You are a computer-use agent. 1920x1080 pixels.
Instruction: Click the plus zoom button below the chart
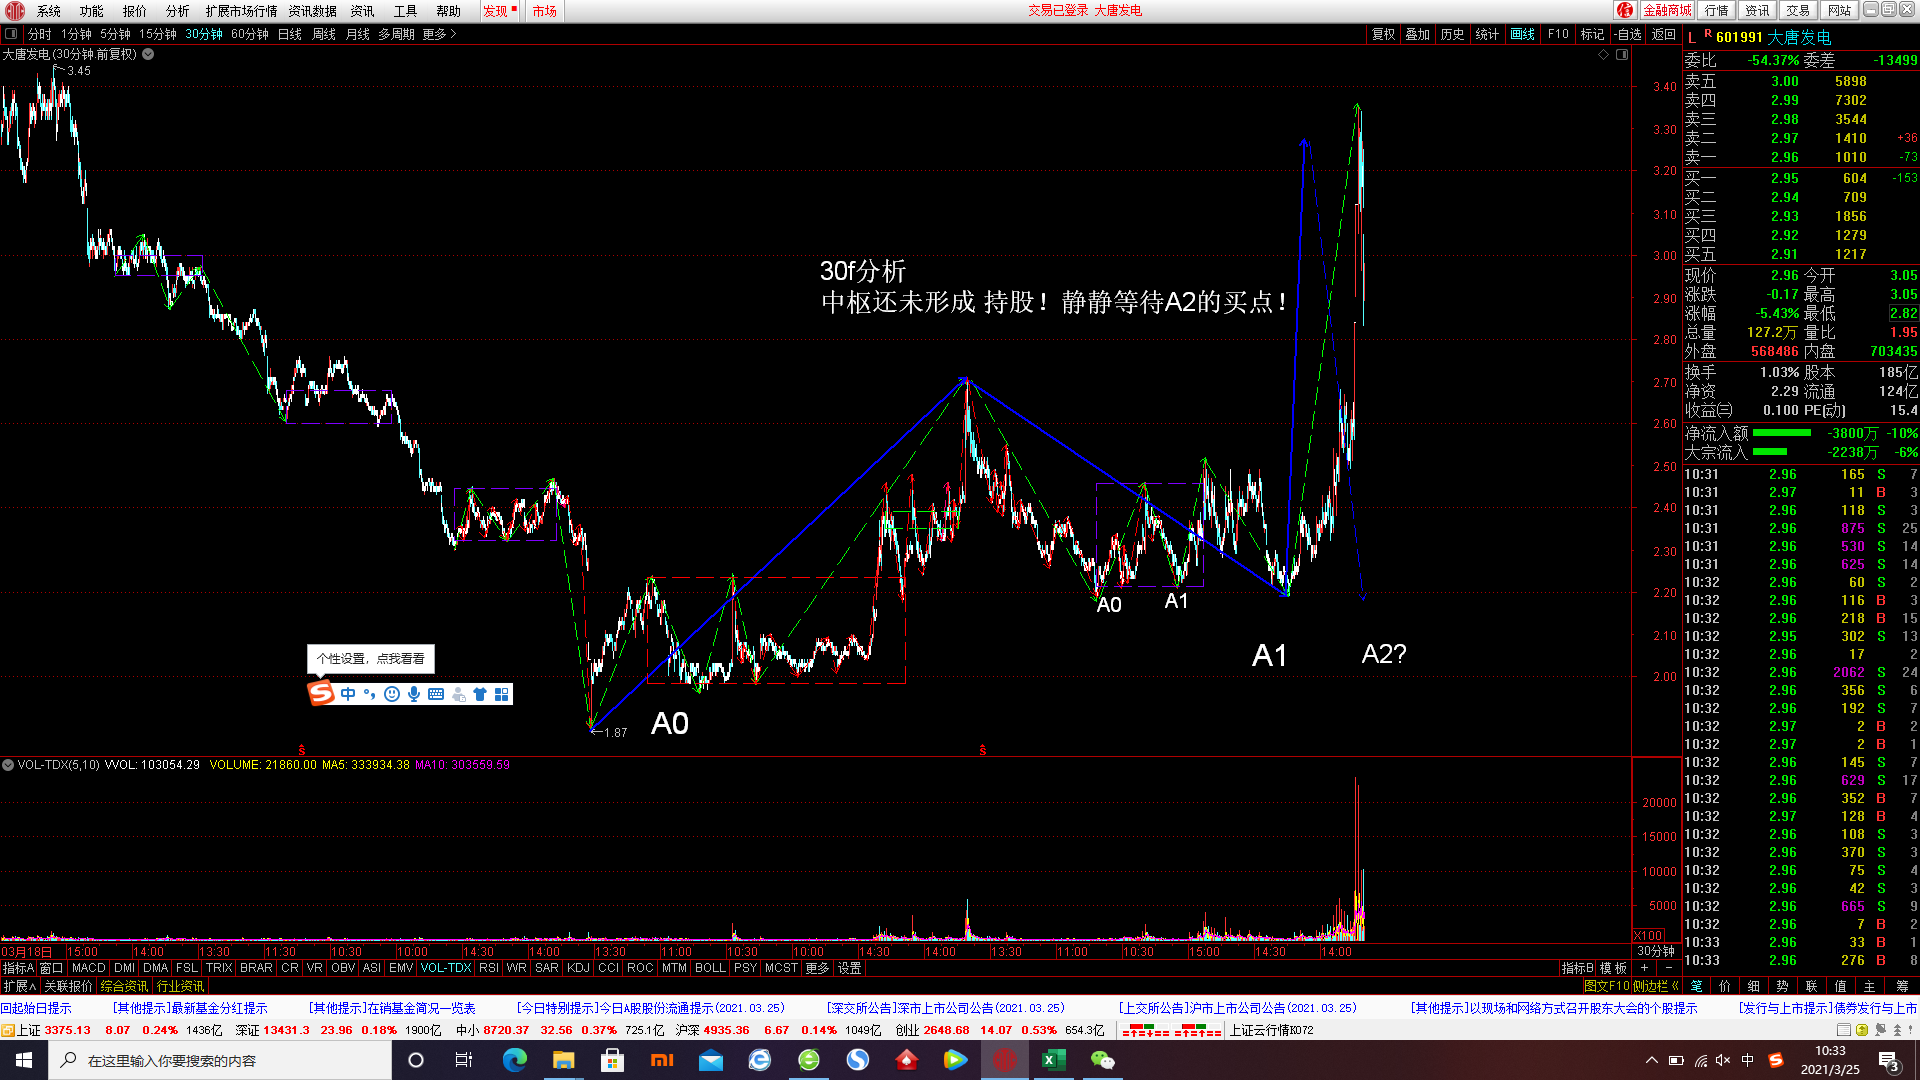(x=1644, y=968)
